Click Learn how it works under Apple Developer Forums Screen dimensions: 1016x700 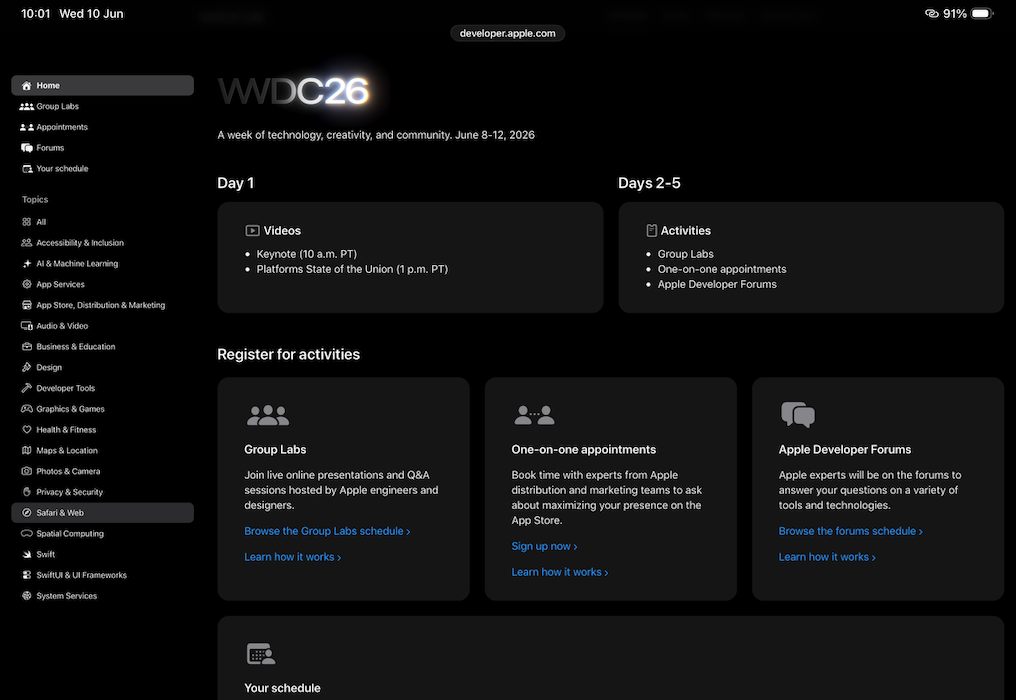(x=827, y=557)
